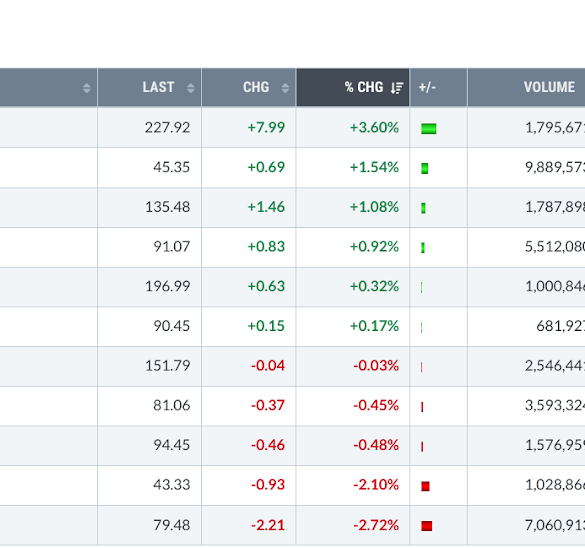This screenshot has width=585, height=548.
Task: Click the % CHG header label
Action: 364,87
